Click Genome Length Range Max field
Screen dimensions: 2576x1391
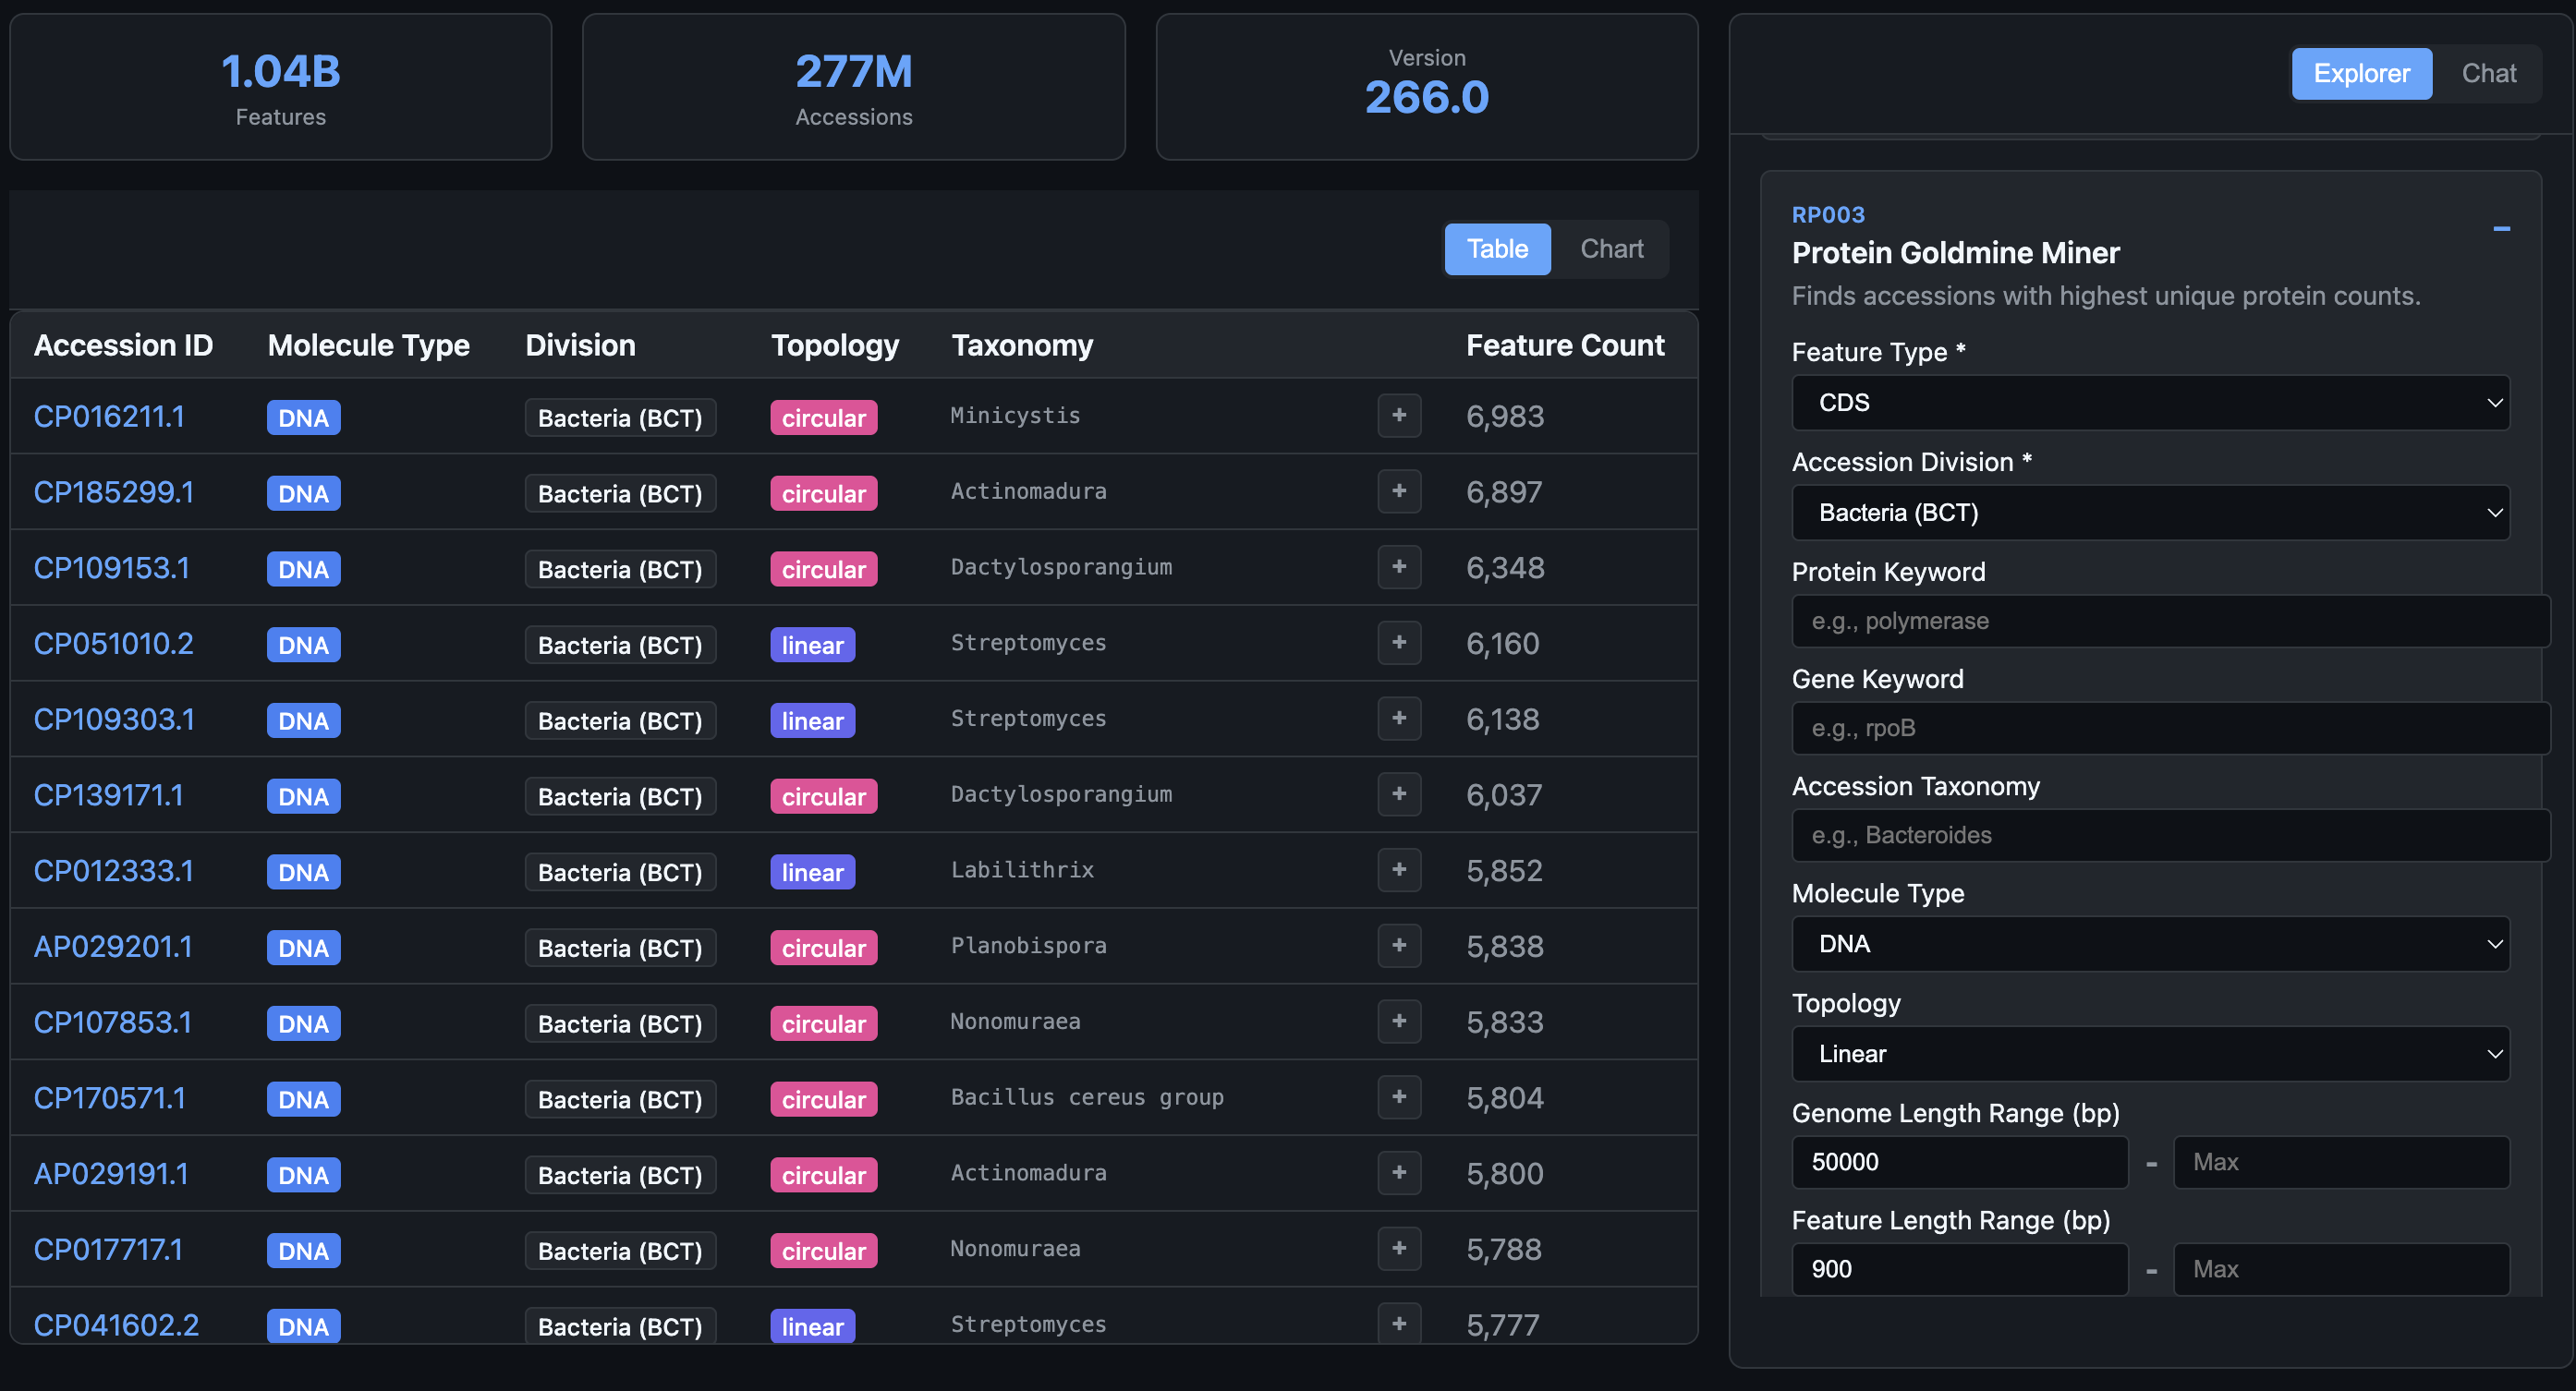click(2340, 1162)
